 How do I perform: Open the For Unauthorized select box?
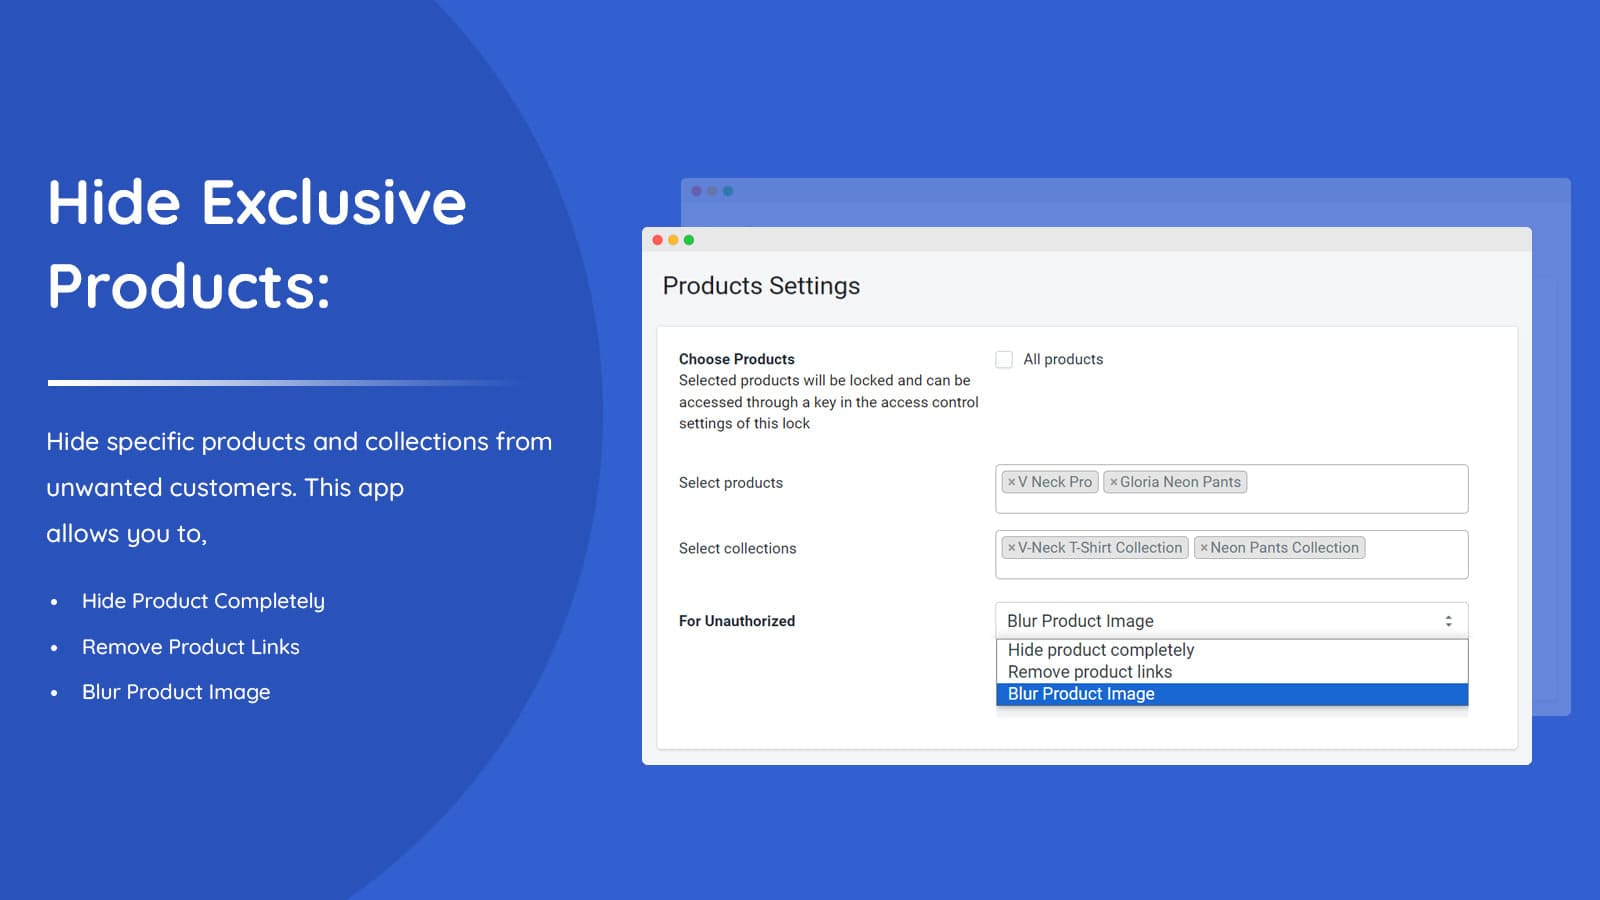tap(1220, 621)
